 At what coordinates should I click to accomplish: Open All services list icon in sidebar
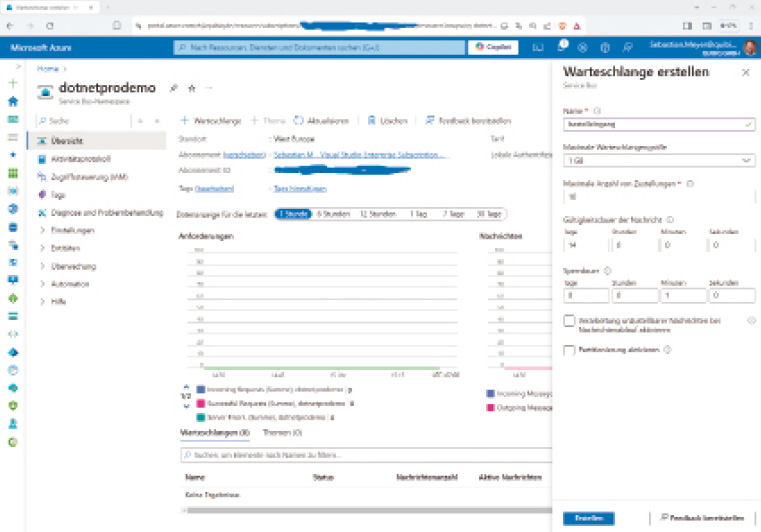[13, 137]
